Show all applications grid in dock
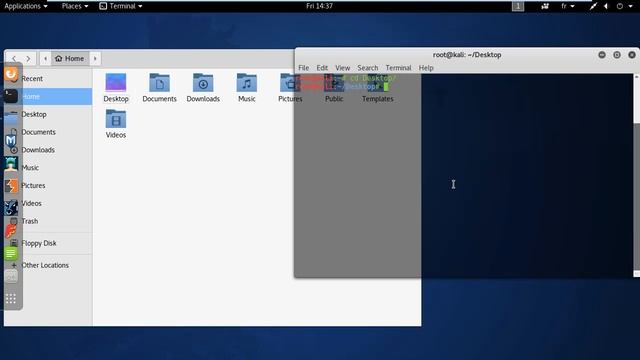 click(11, 299)
